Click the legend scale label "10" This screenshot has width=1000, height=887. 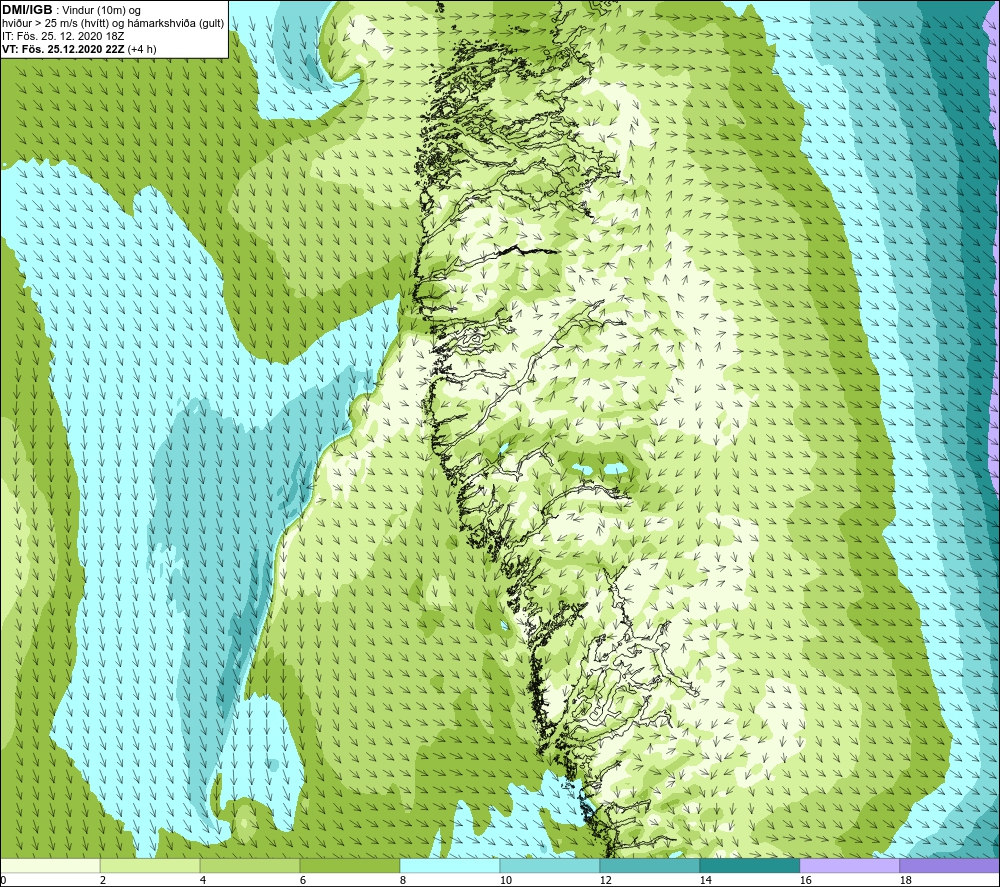505,881
